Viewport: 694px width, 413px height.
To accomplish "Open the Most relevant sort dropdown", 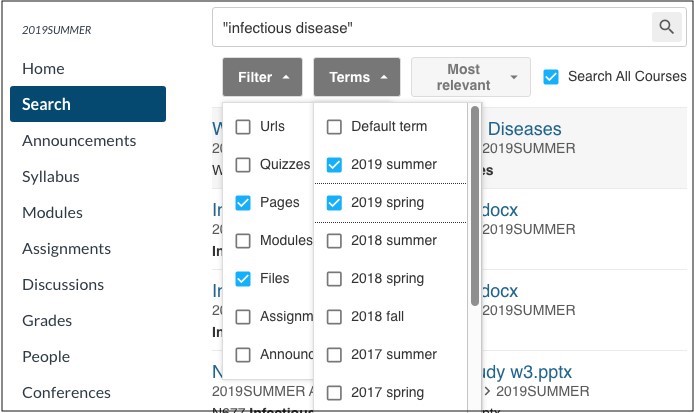I will point(471,77).
